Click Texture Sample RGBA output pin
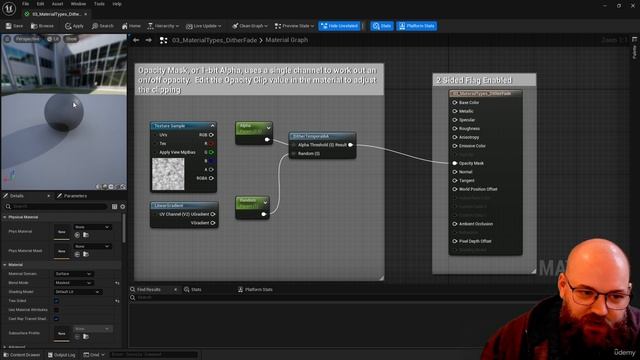Screen dimensions: 640x360 (211, 178)
